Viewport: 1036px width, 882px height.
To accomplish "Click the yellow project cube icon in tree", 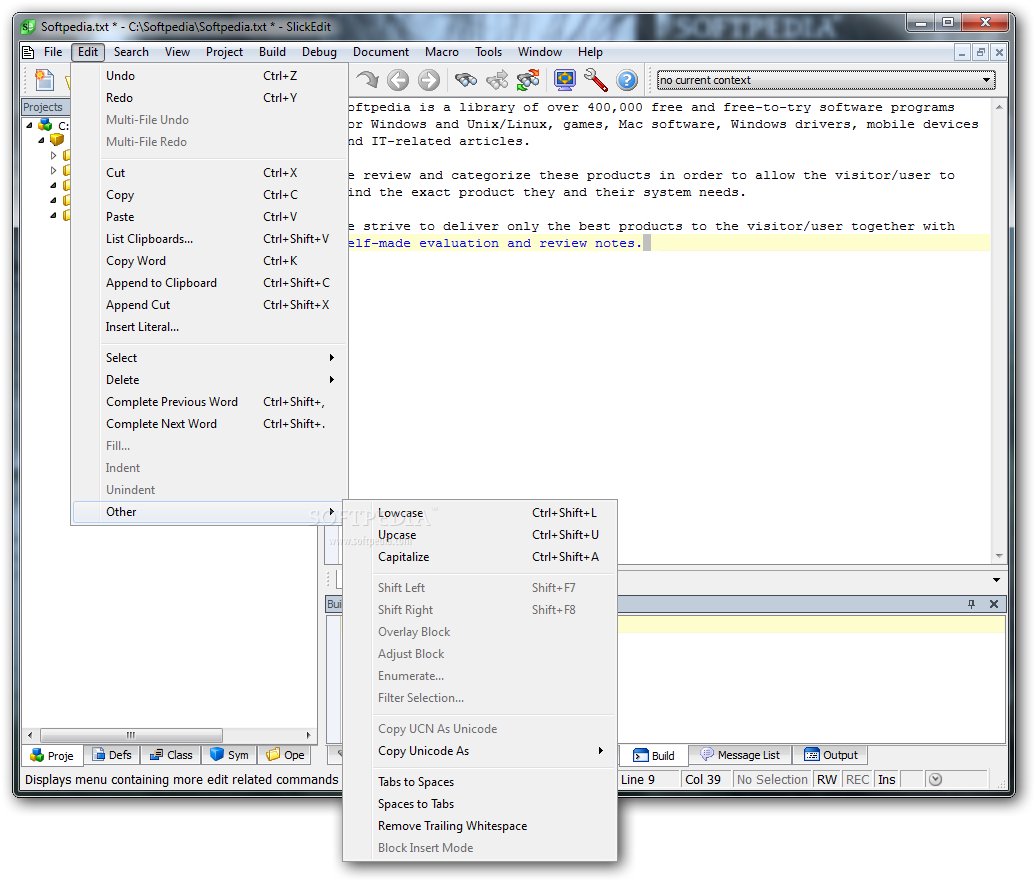I will (x=57, y=139).
